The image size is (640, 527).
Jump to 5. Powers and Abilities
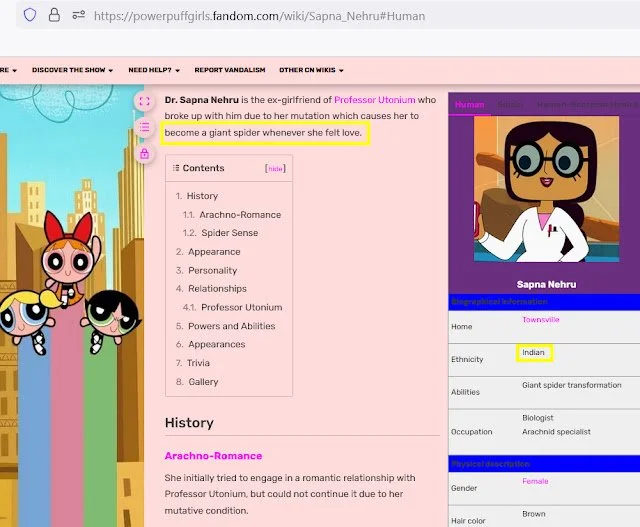pos(225,326)
